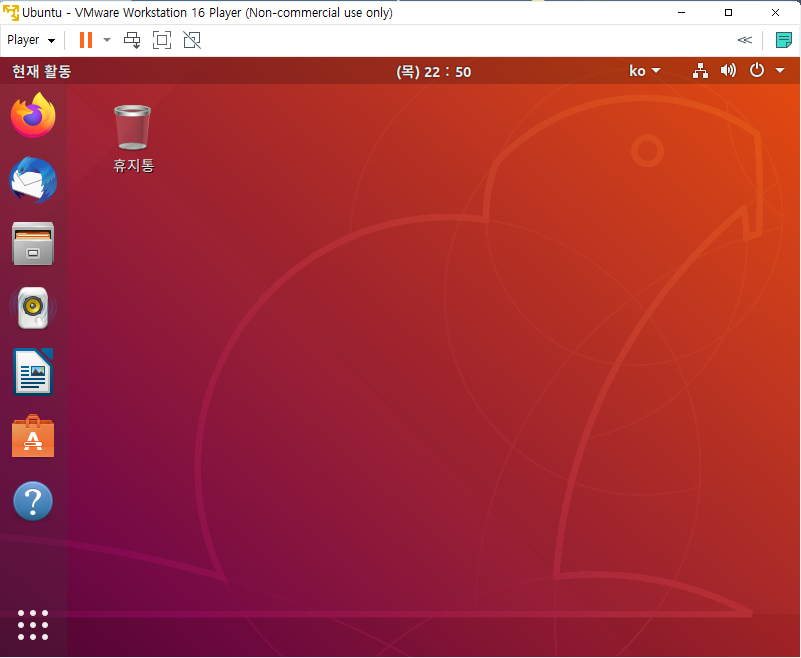Close the VMware Player window
801x658 pixels.
coord(775,12)
